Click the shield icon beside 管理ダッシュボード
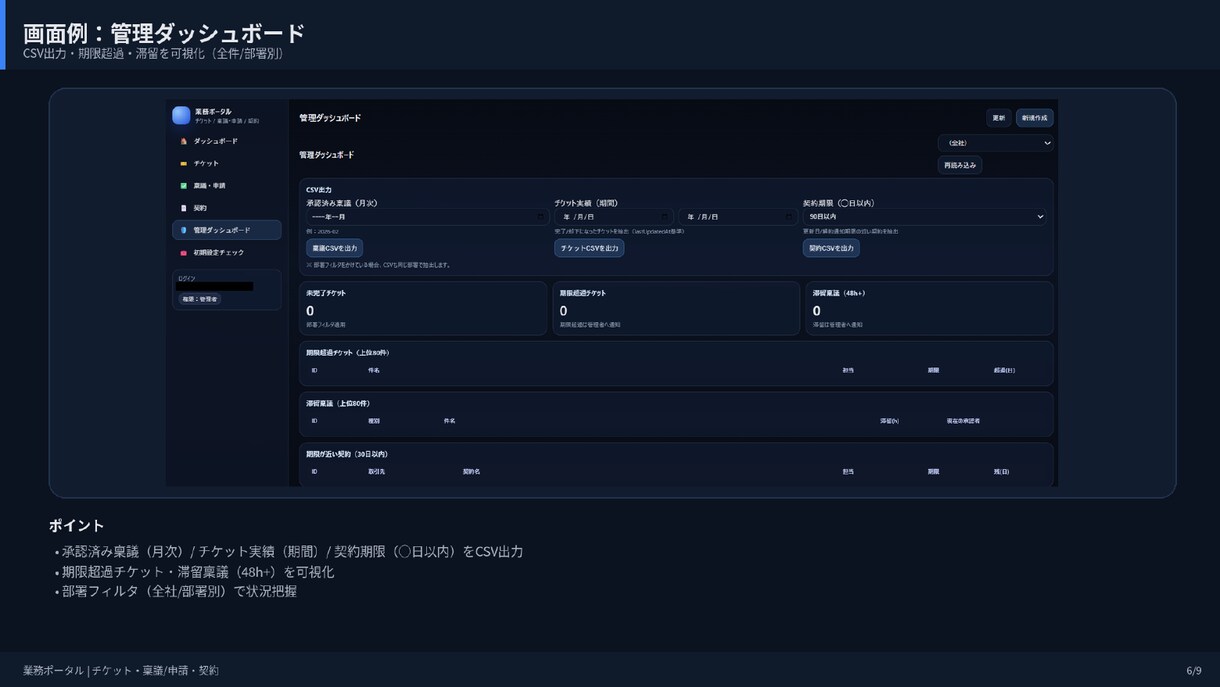 click(x=183, y=230)
